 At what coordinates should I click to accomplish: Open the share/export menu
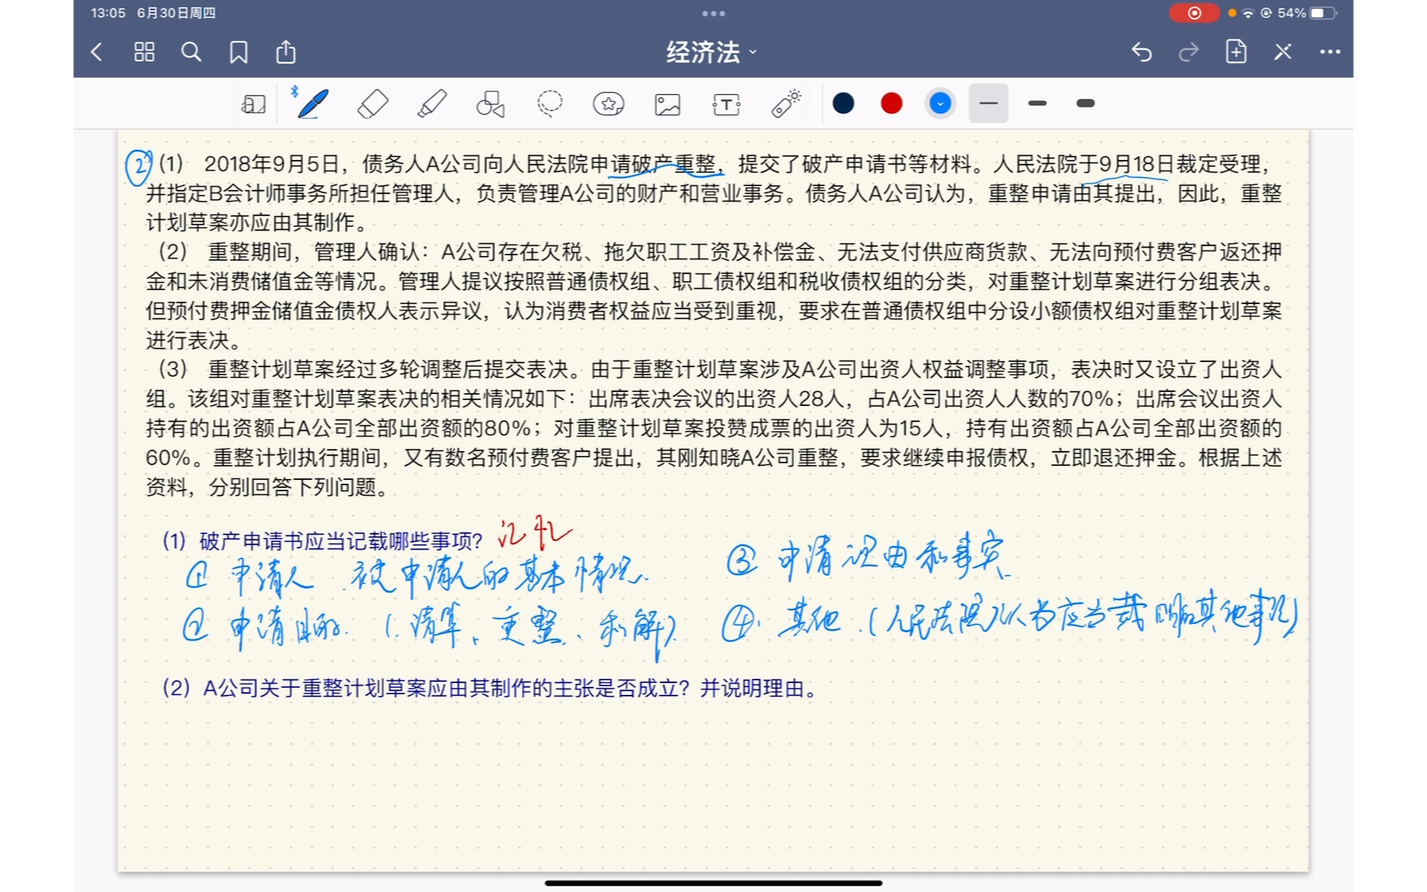coord(285,51)
